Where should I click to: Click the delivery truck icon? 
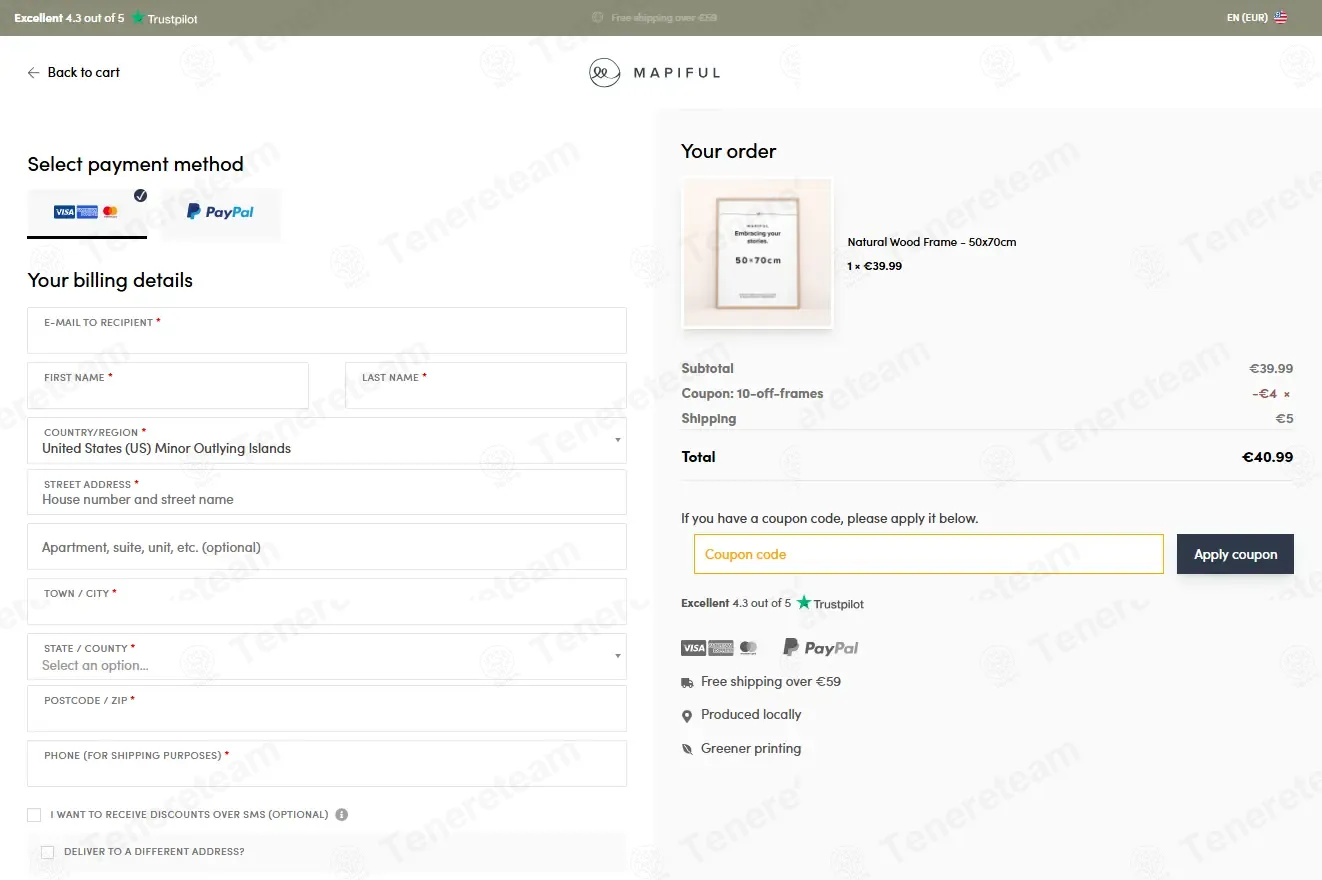[x=687, y=683]
